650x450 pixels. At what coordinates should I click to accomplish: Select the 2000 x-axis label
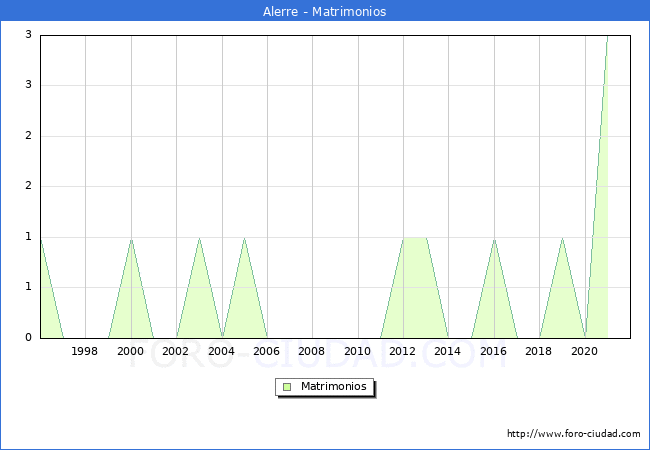click(130, 351)
